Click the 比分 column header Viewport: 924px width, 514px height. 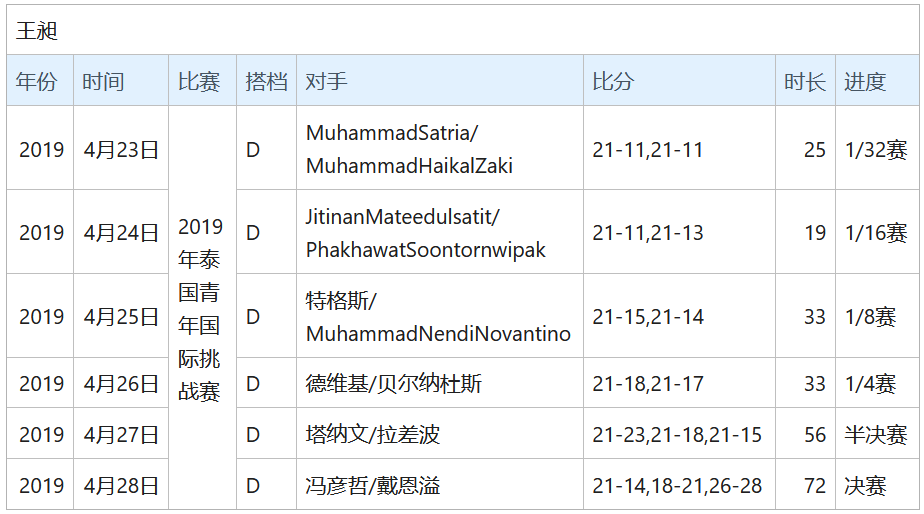click(x=612, y=82)
